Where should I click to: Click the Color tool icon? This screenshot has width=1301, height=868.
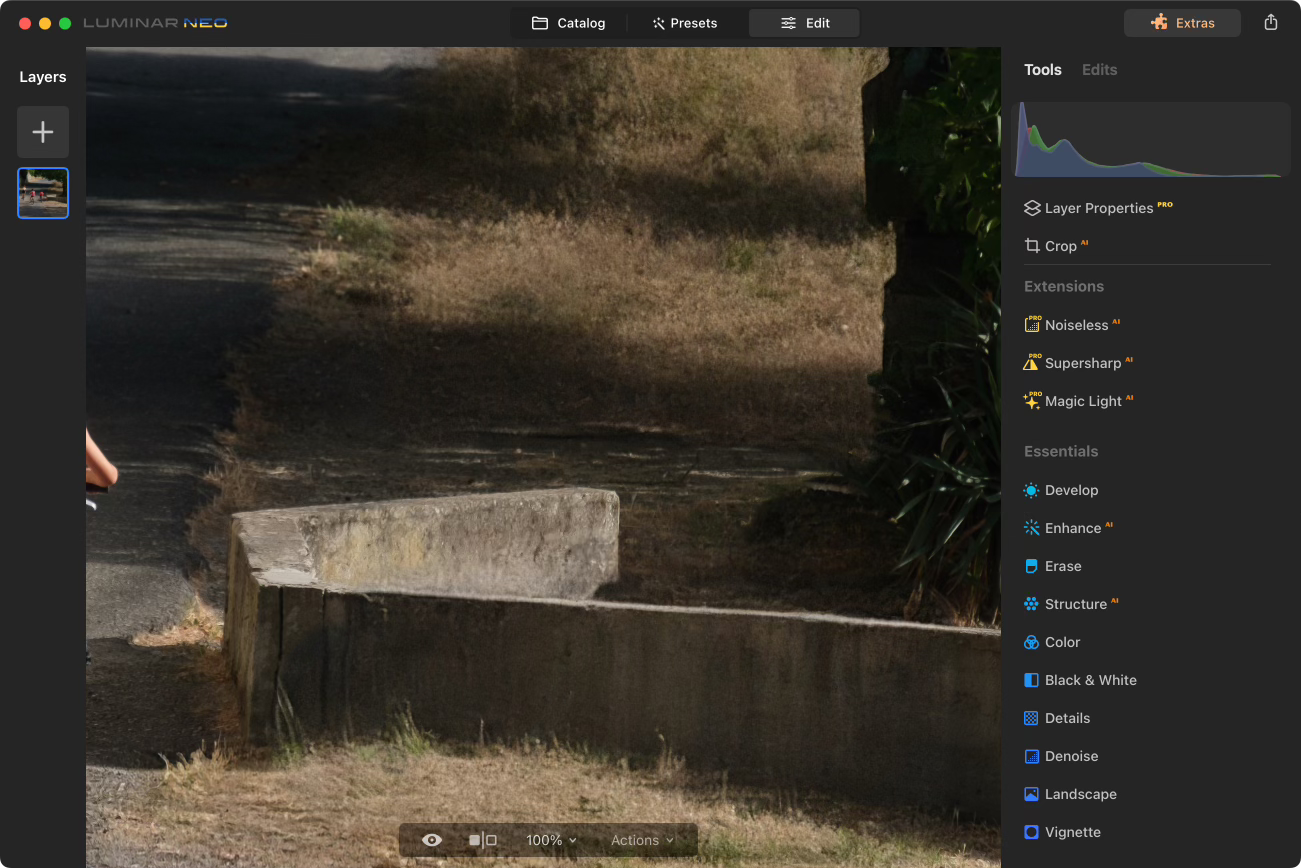click(x=1032, y=642)
